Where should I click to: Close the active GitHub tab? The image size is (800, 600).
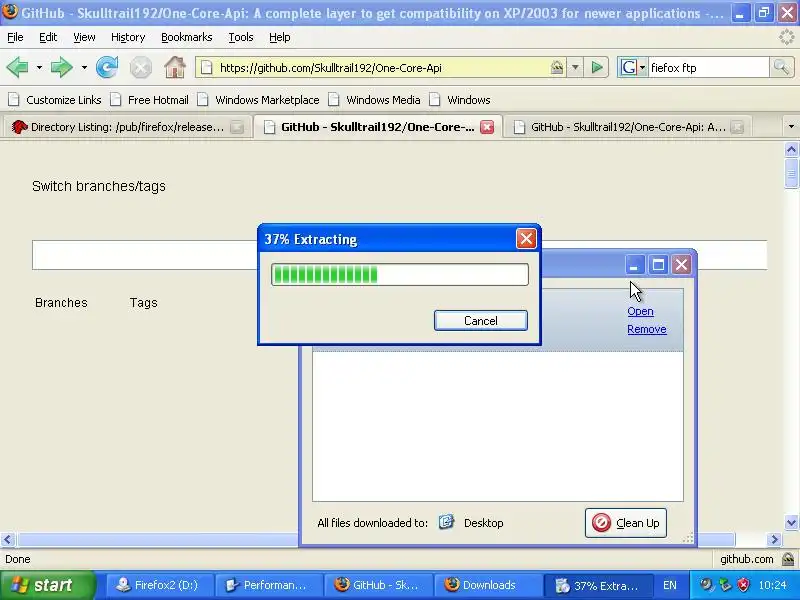point(487,127)
